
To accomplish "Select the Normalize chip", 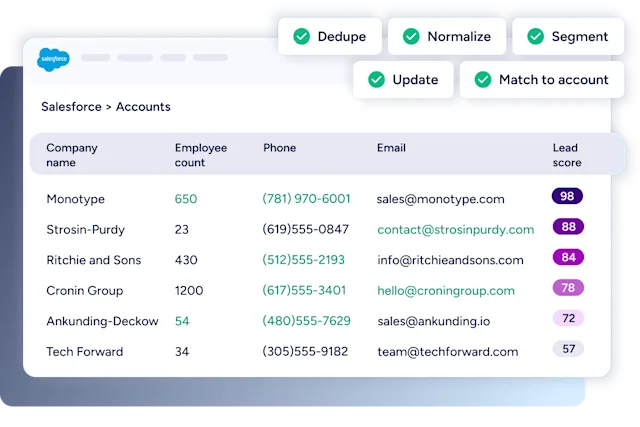I will click(447, 36).
